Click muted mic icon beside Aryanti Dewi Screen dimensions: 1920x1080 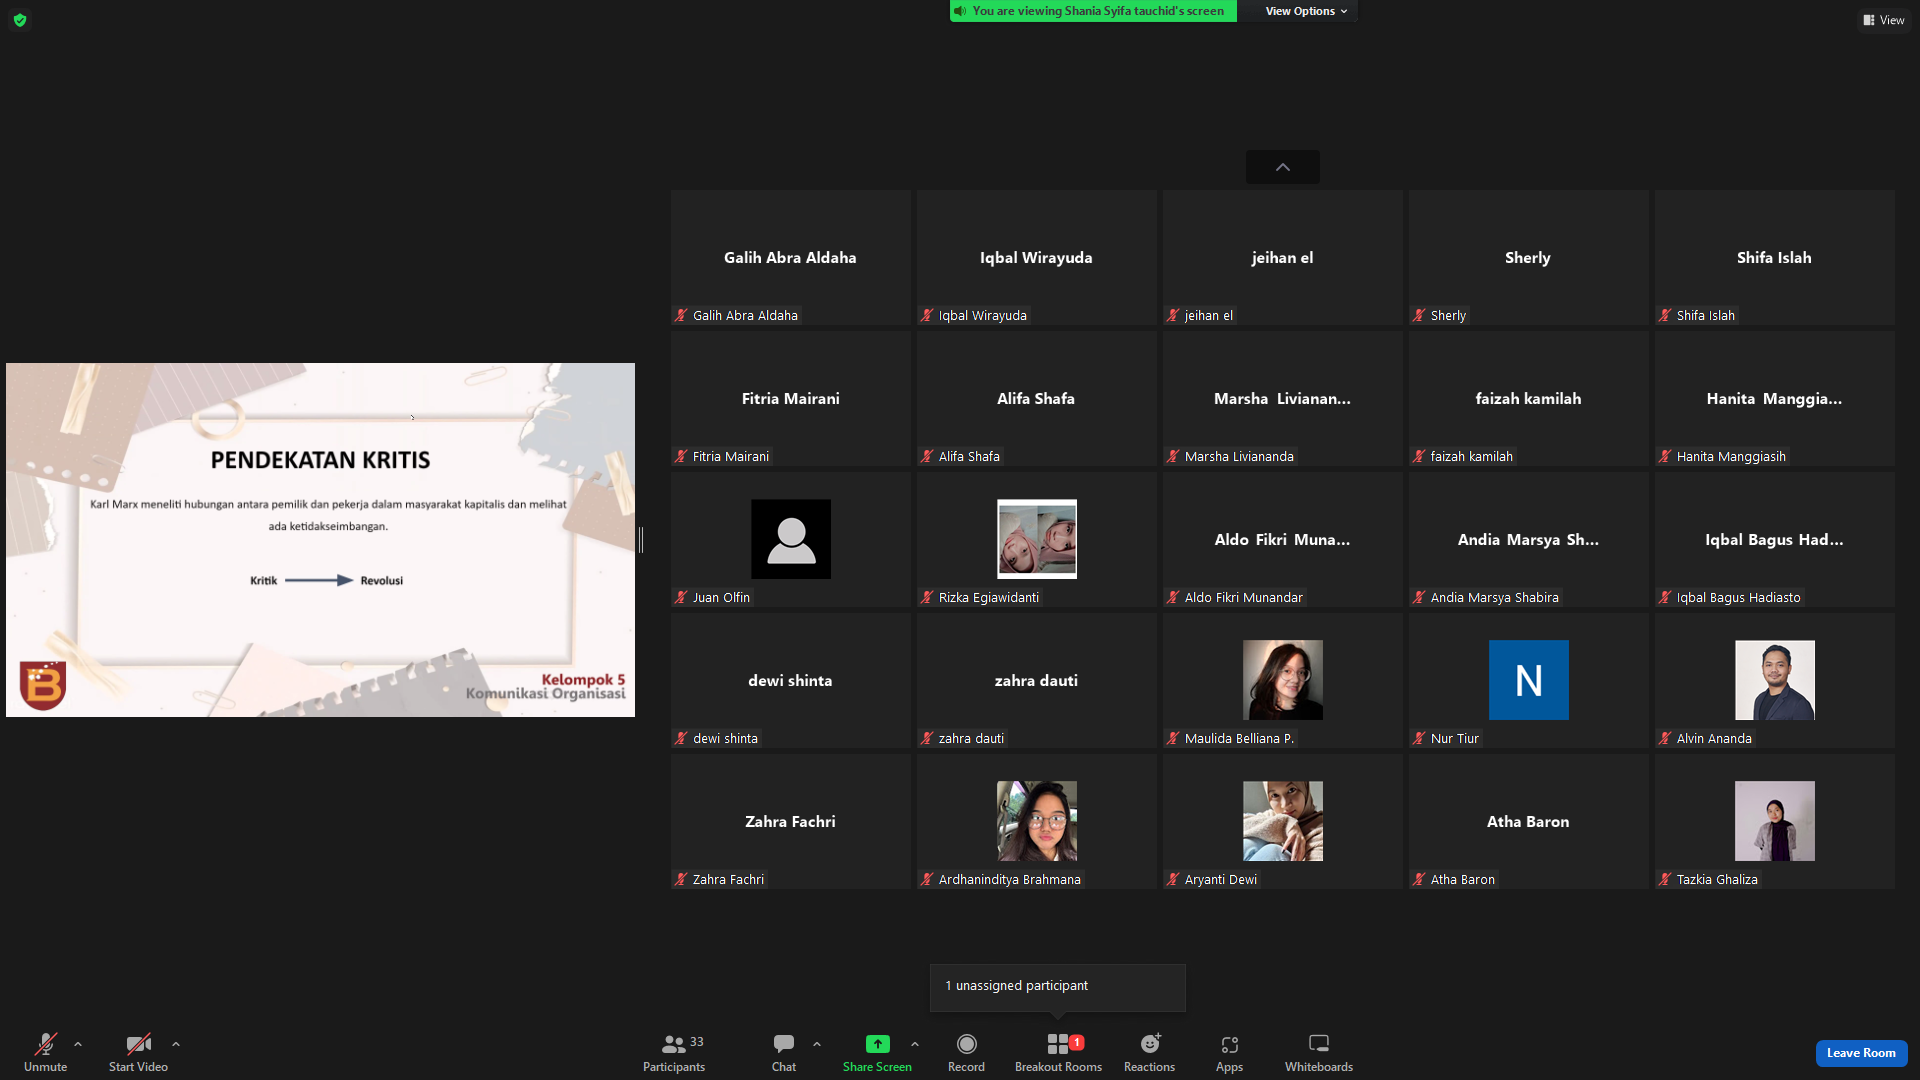(1174, 880)
